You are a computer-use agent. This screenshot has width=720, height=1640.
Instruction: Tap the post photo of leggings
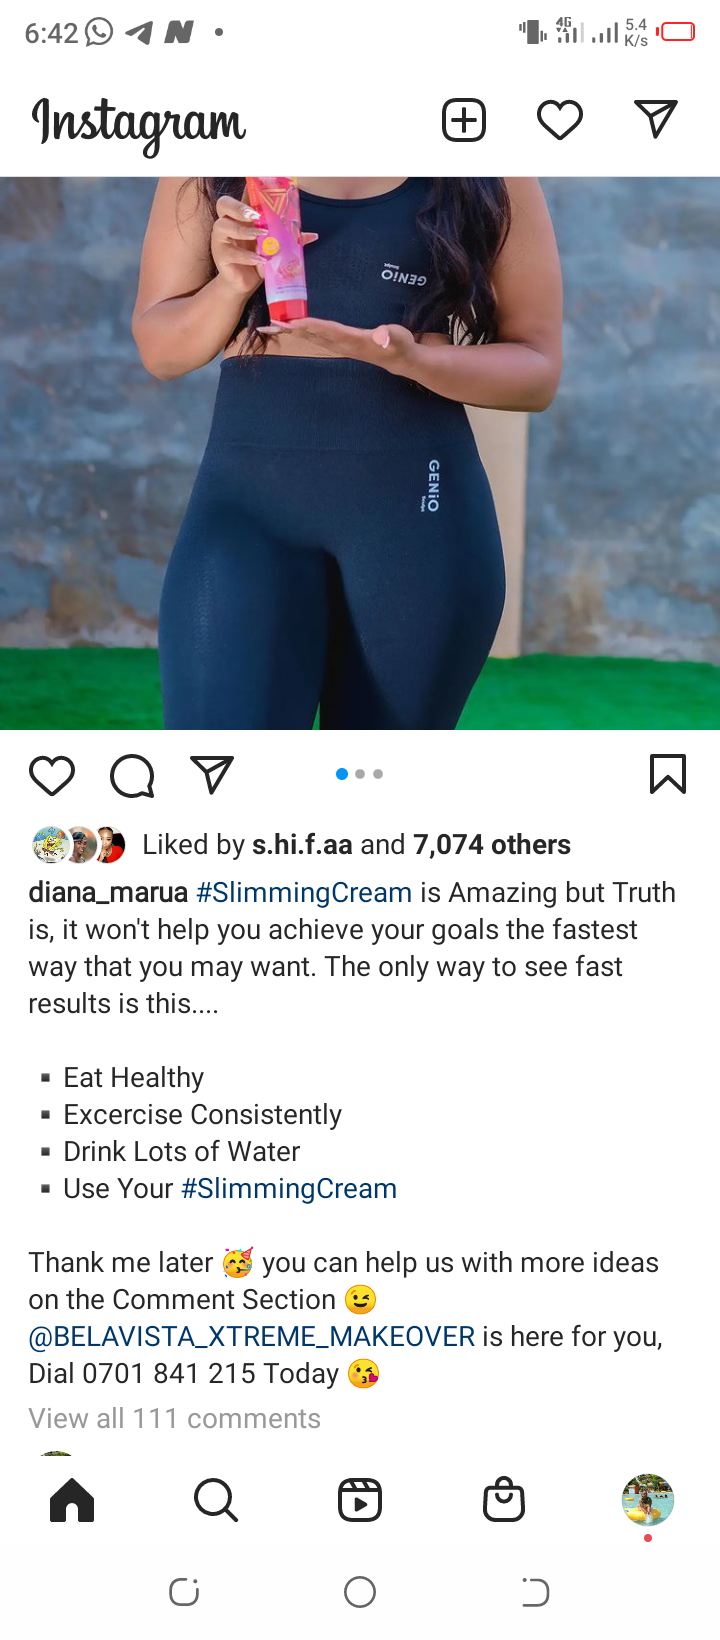pyautogui.click(x=360, y=453)
